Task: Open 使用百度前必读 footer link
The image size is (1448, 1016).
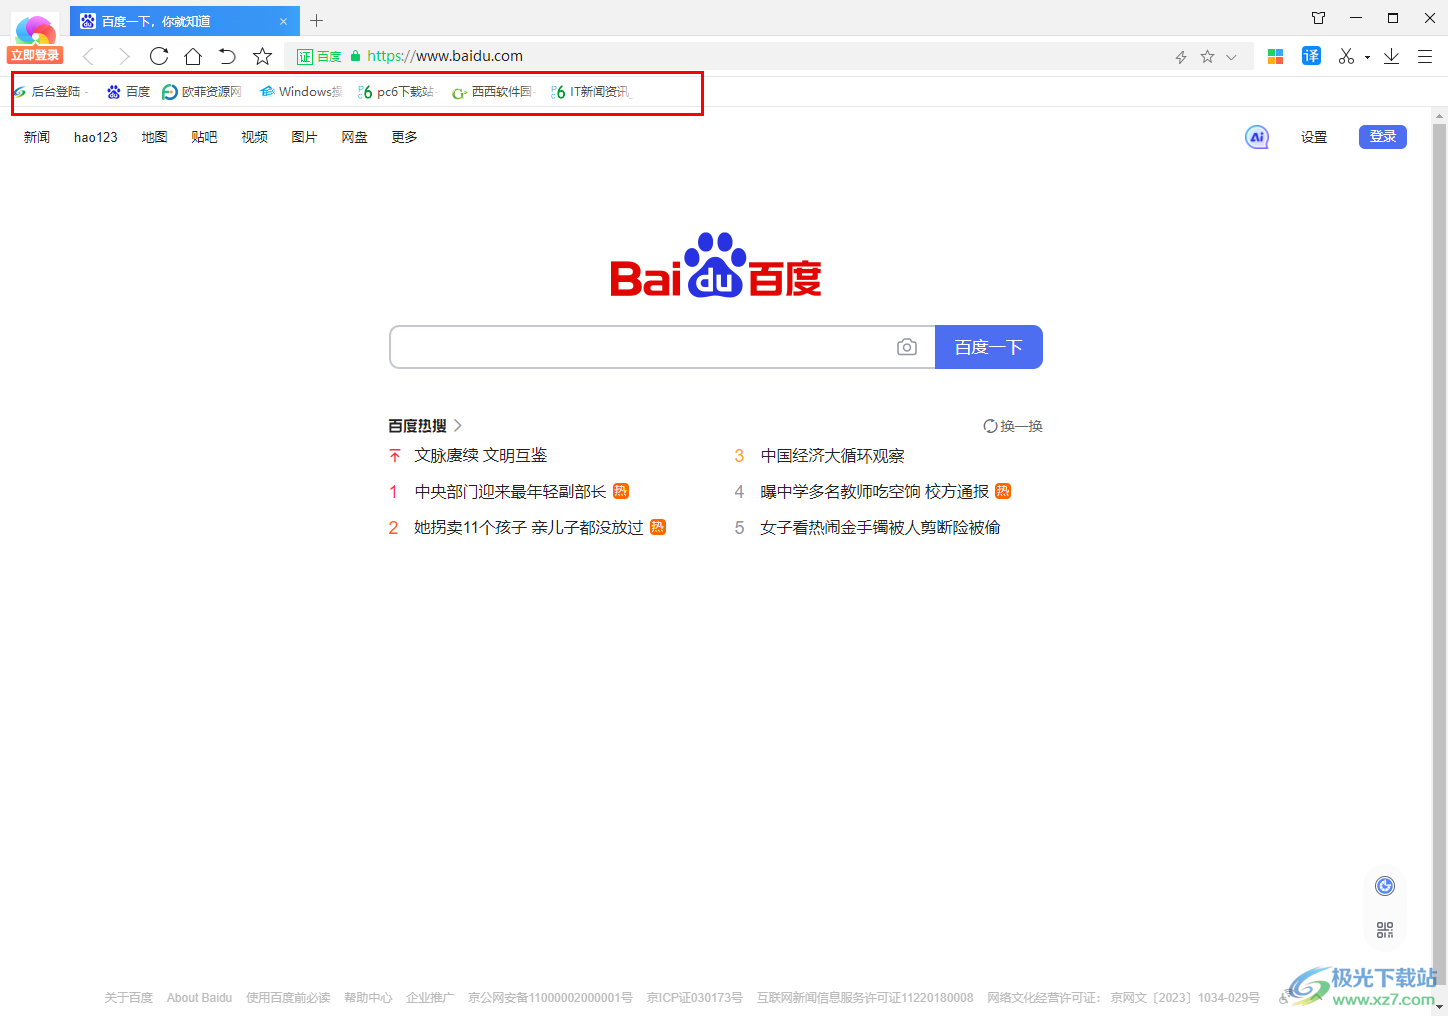Action: point(288,998)
